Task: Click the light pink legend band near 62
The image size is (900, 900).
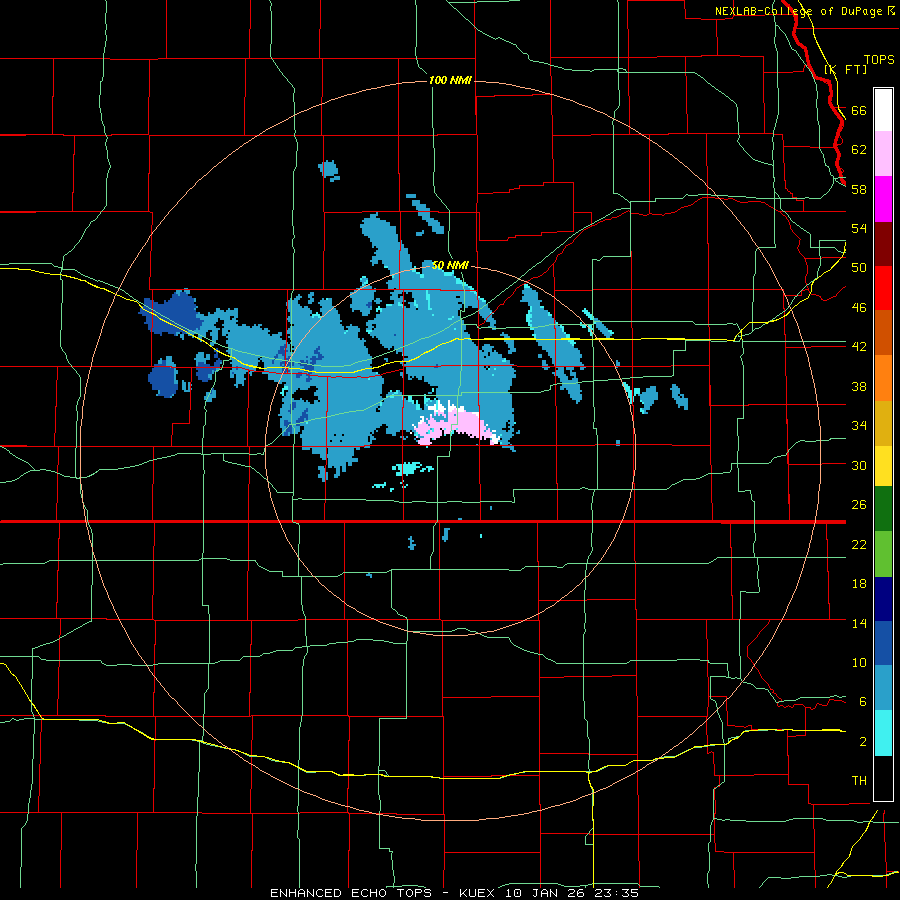Action: 883,153
